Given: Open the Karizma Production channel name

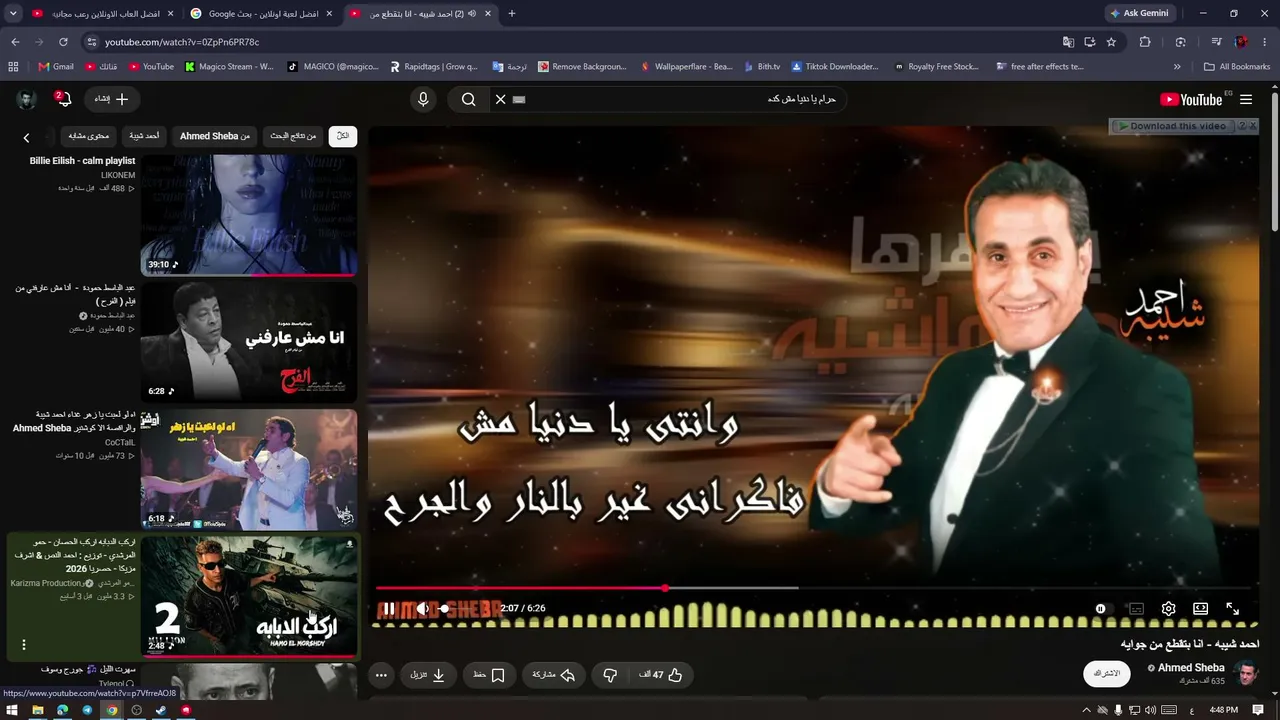Looking at the screenshot, I should click(x=46, y=583).
